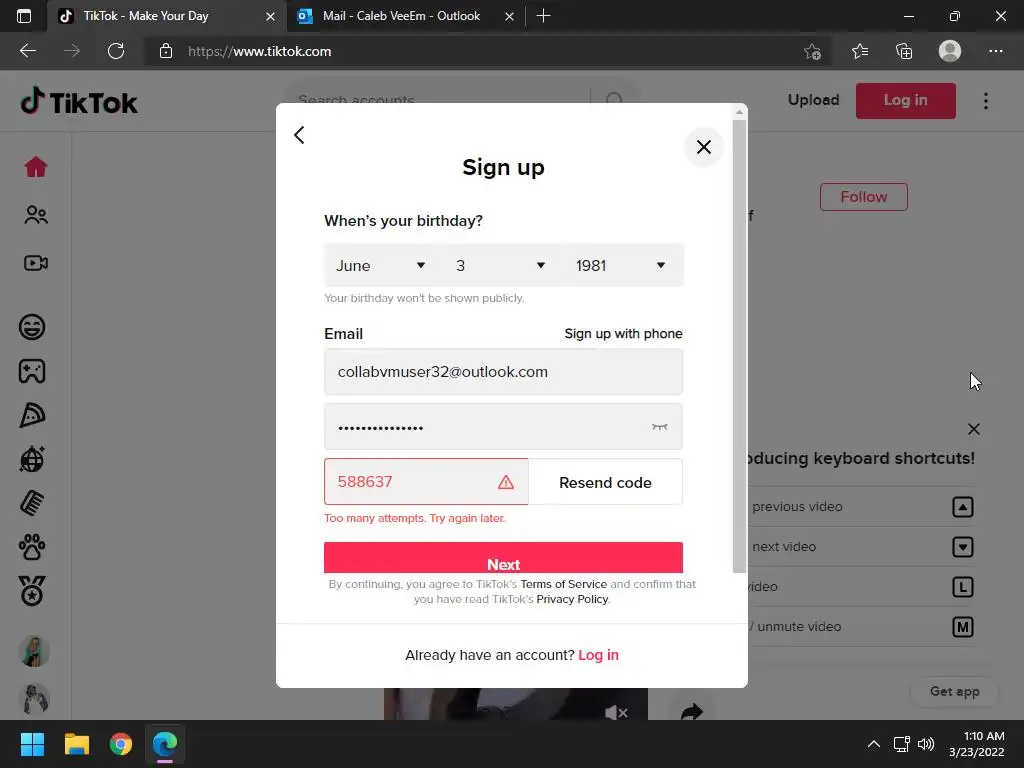The width and height of the screenshot is (1024, 768).
Task: Select the Animals paw print category
Action: 32,547
